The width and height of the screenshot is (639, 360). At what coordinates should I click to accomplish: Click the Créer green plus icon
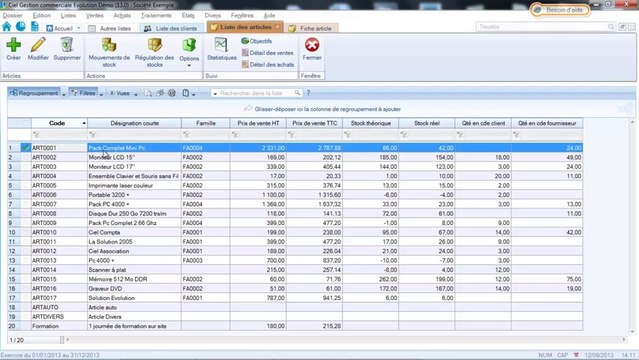(13, 45)
